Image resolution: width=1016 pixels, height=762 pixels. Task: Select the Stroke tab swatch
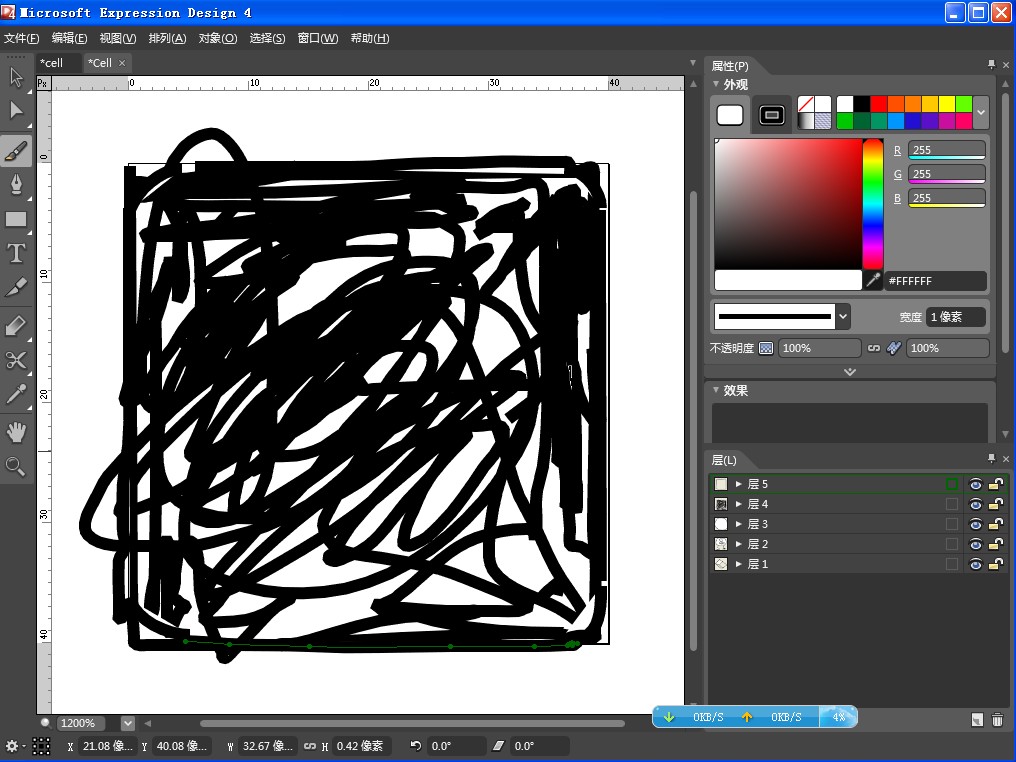(772, 115)
